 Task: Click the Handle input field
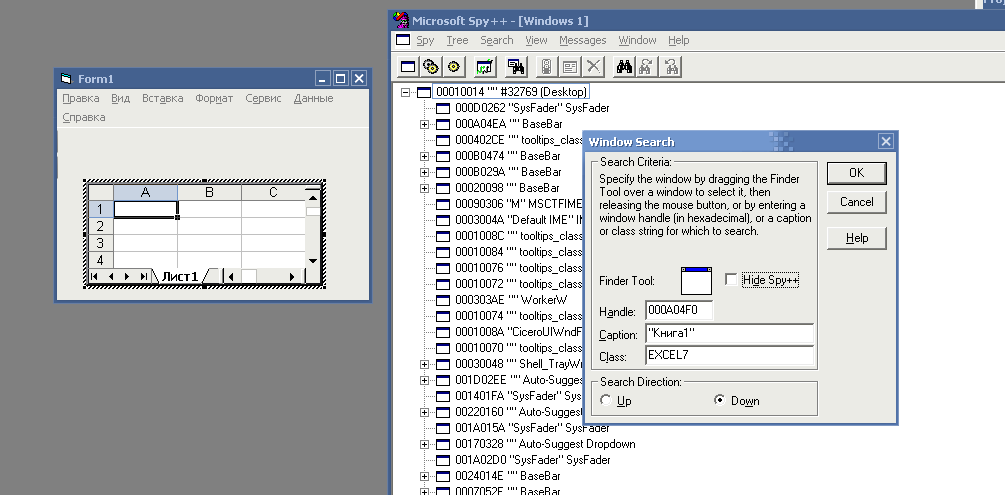pos(679,311)
